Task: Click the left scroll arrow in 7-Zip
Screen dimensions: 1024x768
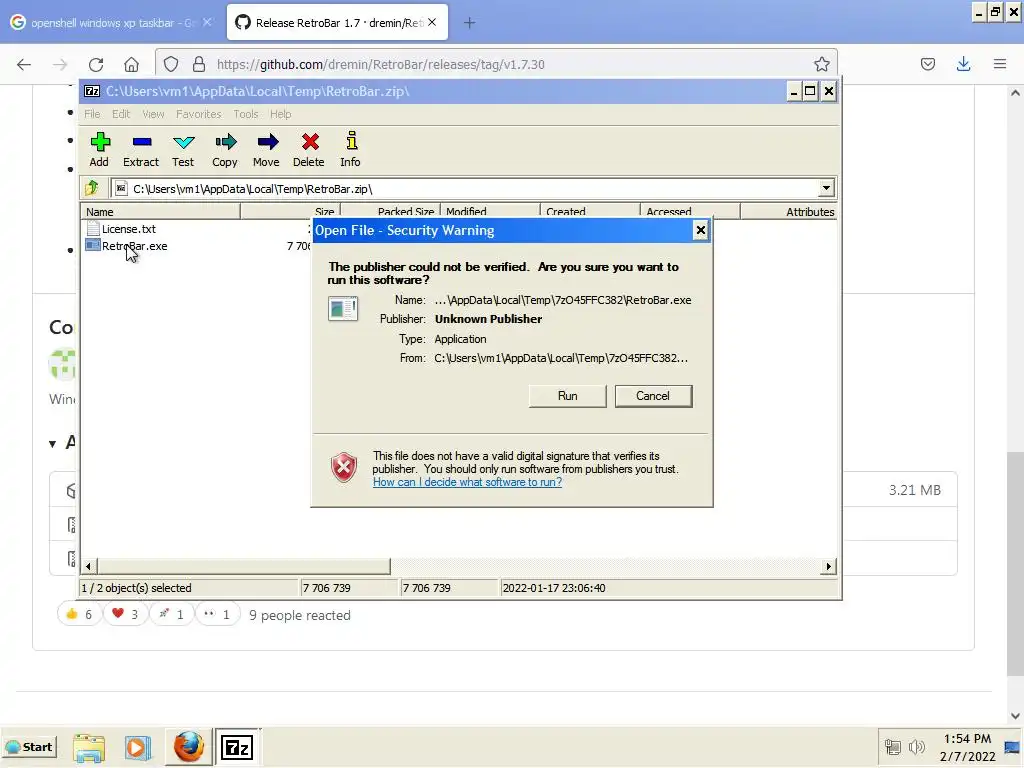Action: pos(88,566)
